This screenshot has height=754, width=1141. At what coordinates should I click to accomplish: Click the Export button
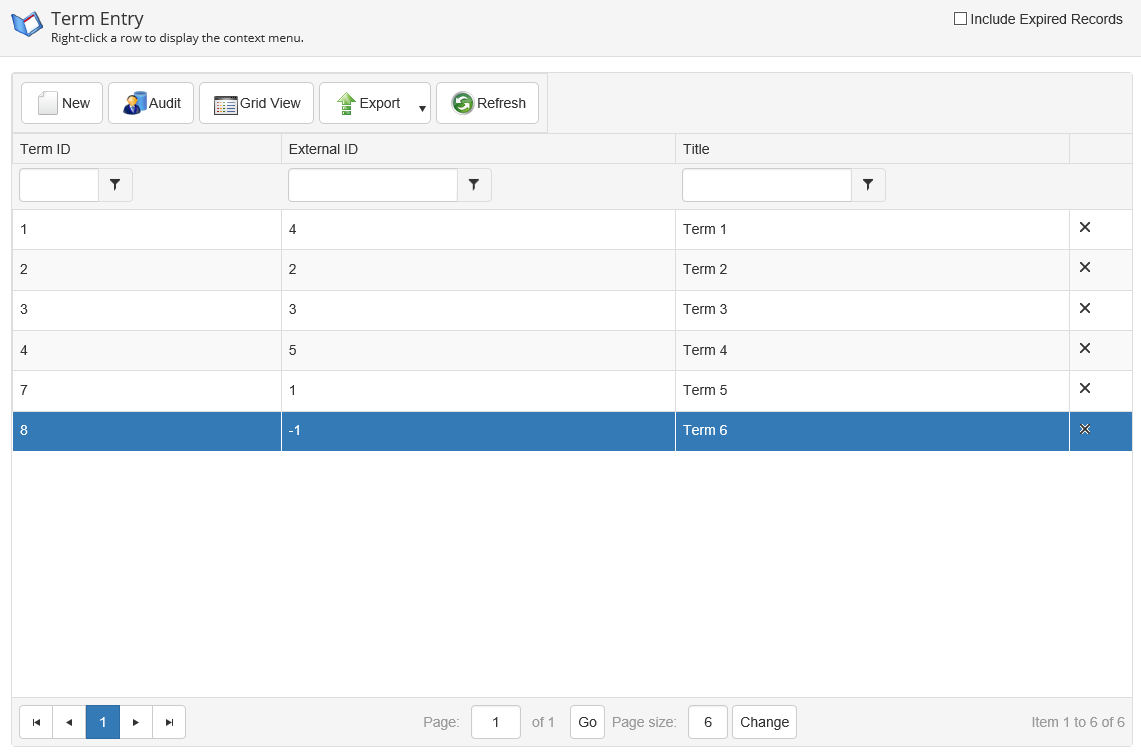pos(368,103)
